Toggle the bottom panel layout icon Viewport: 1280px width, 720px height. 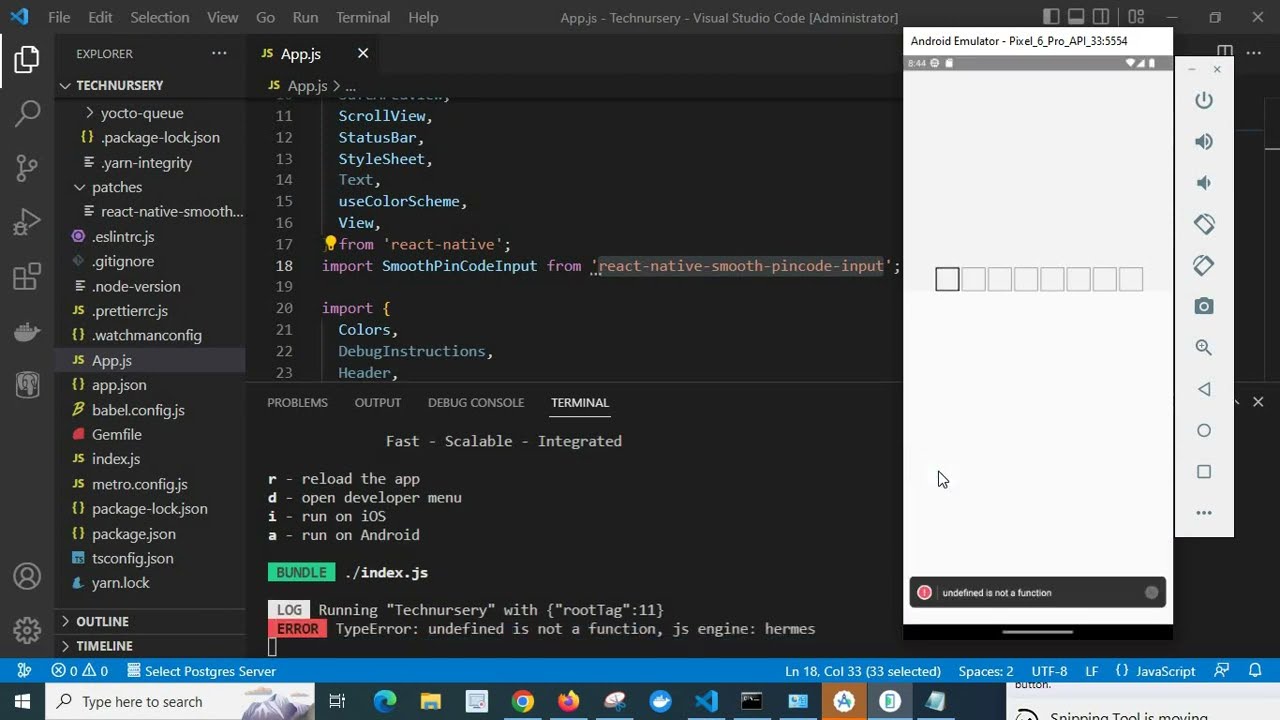point(1077,17)
